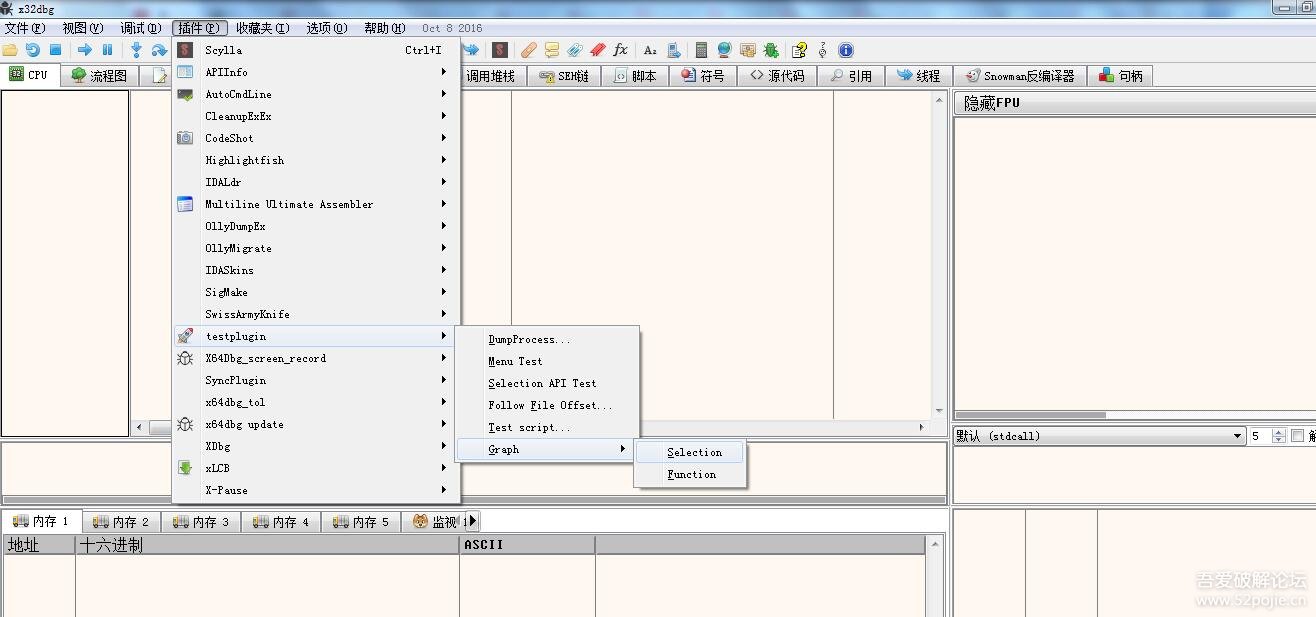Open the xLCB plugin submenu
The width and height of the screenshot is (1316, 617).
click(316, 468)
